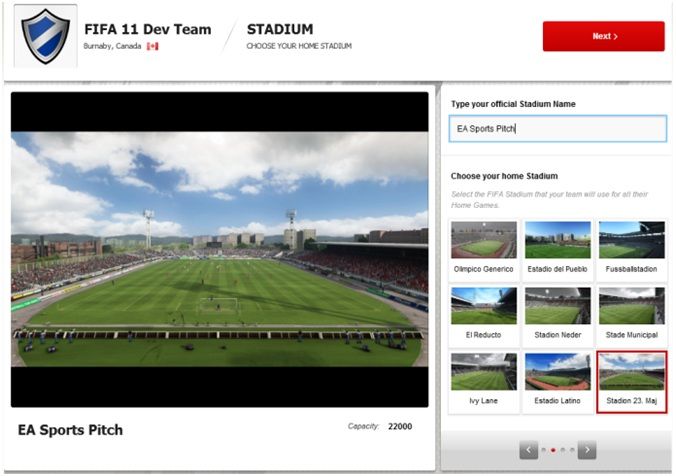Choose the Stadion Neder thumbnail

coord(557,314)
